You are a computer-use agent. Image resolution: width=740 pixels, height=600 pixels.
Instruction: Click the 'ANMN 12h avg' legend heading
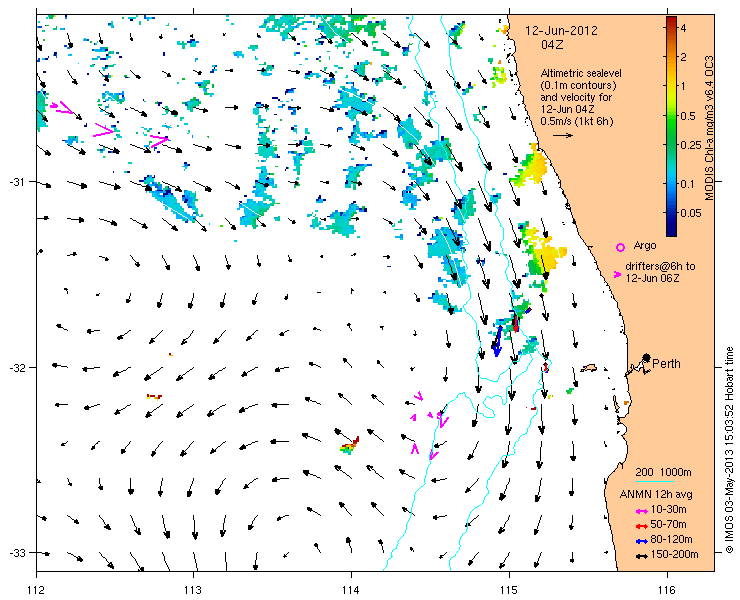coord(656,494)
